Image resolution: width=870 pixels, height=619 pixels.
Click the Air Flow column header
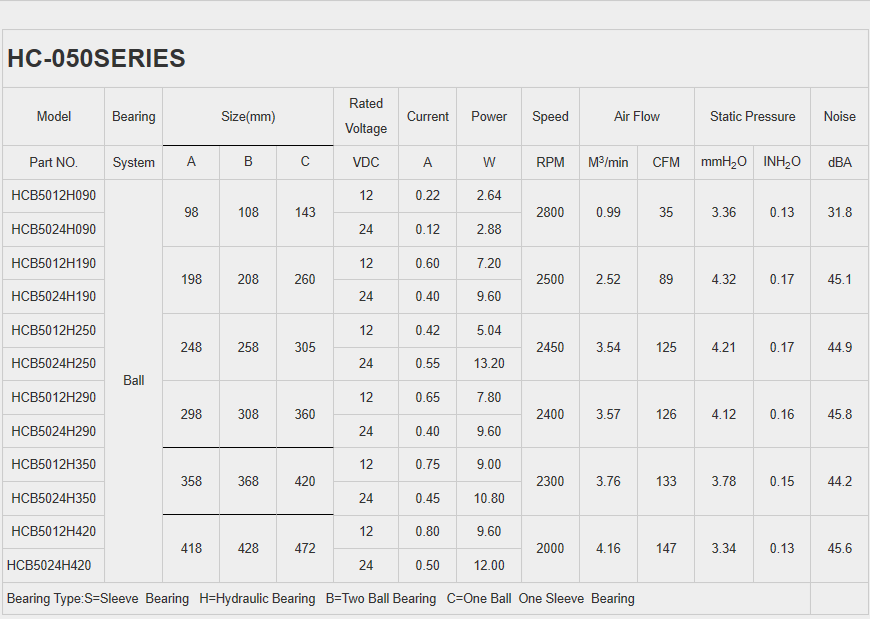click(637, 116)
